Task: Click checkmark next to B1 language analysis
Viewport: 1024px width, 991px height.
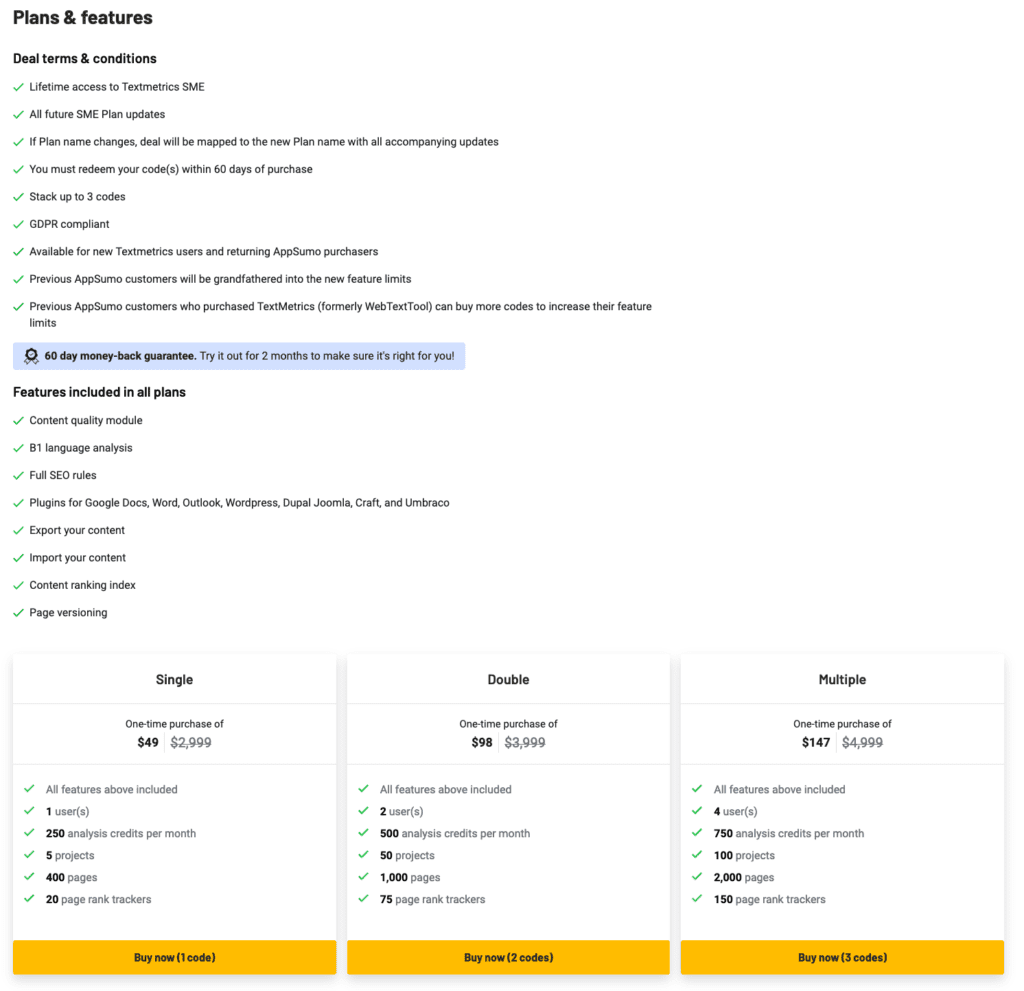Action: 18,448
